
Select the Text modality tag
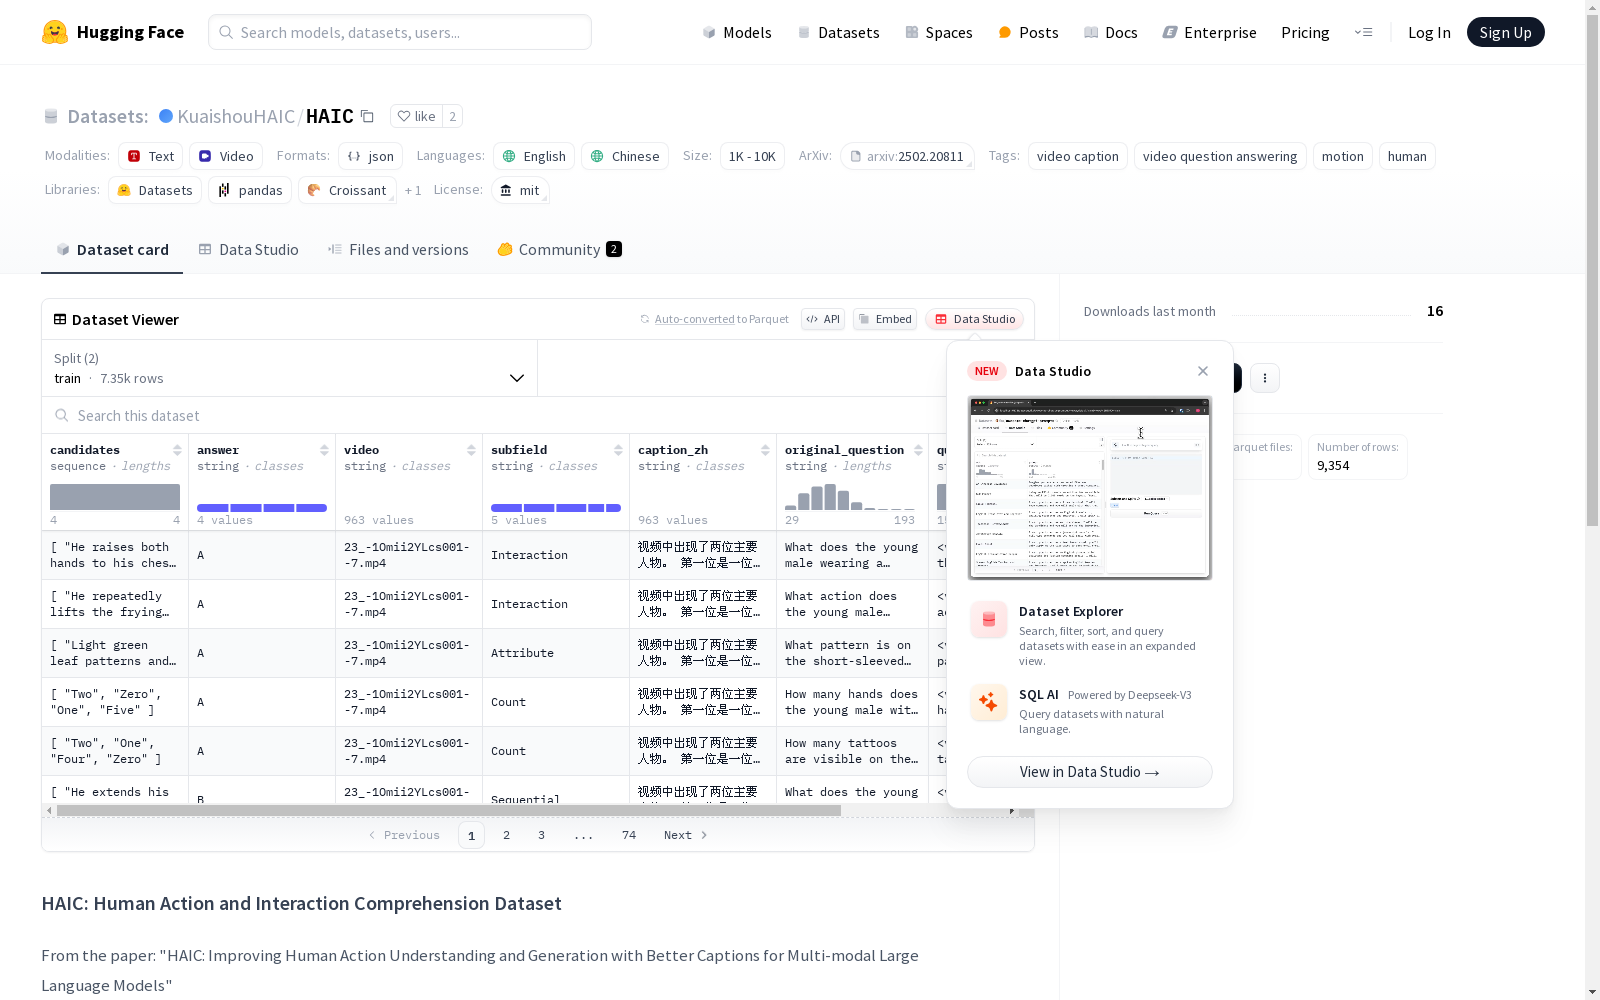pyautogui.click(x=150, y=156)
